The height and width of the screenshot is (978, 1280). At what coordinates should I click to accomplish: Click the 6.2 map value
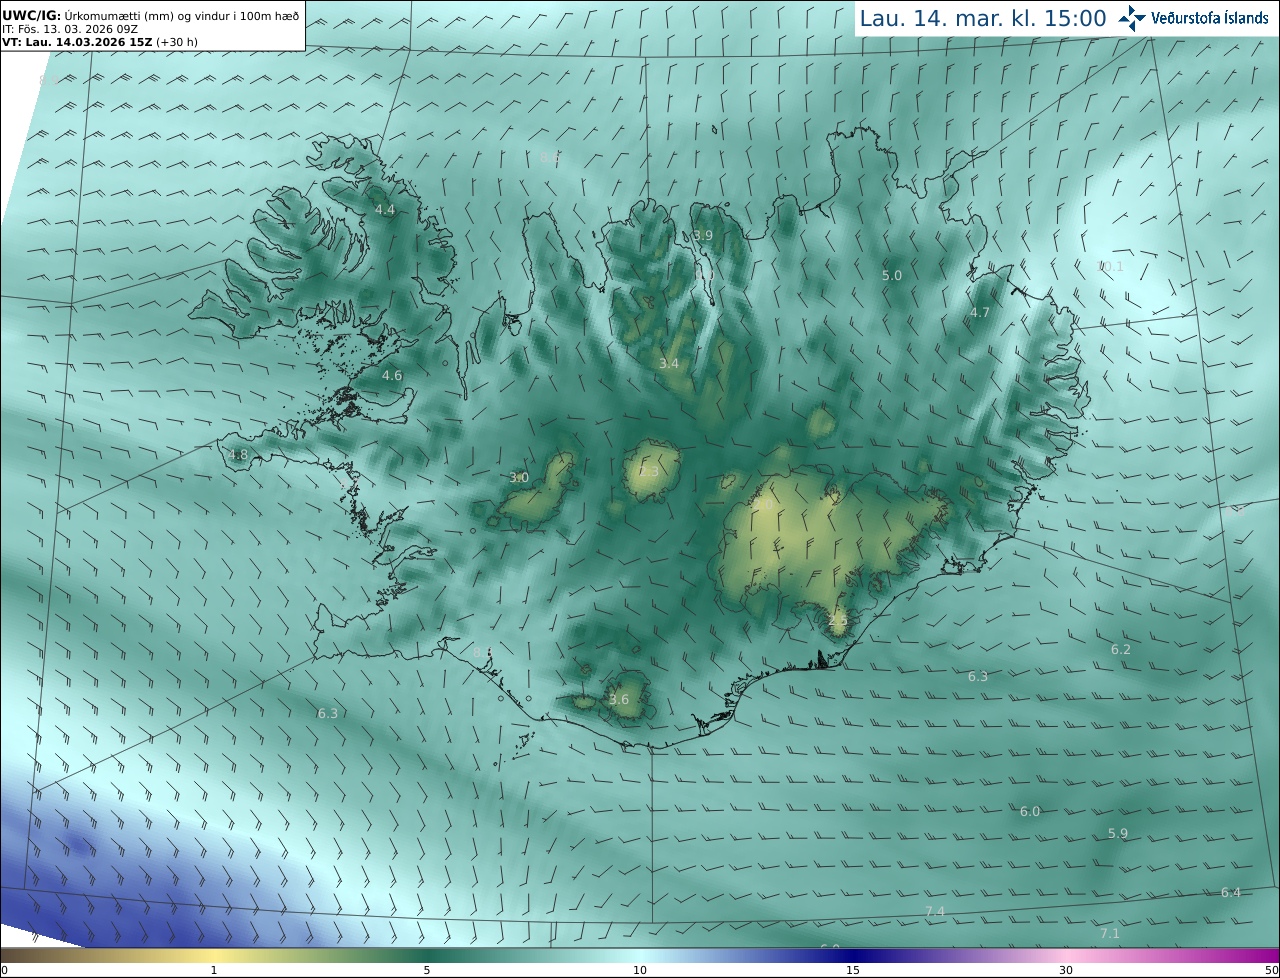tap(1121, 649)
